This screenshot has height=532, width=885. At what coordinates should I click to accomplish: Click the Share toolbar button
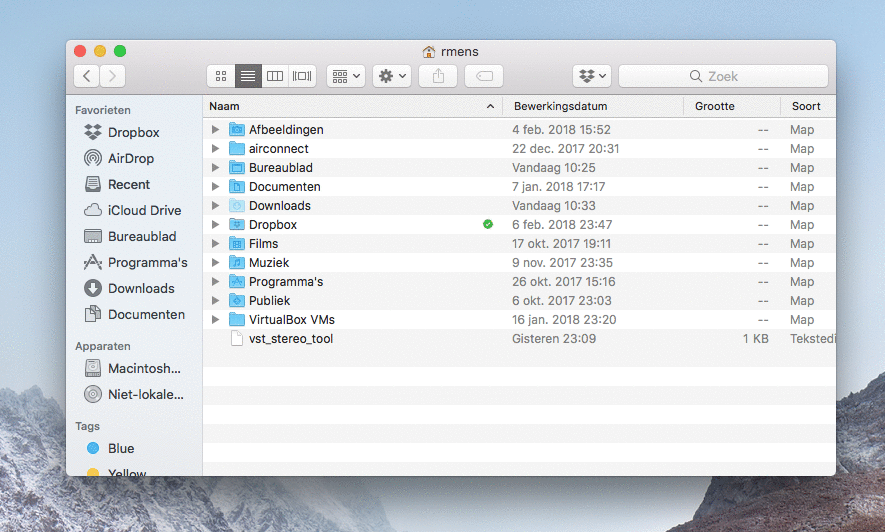pyautogui.click(x=438, y=76)
